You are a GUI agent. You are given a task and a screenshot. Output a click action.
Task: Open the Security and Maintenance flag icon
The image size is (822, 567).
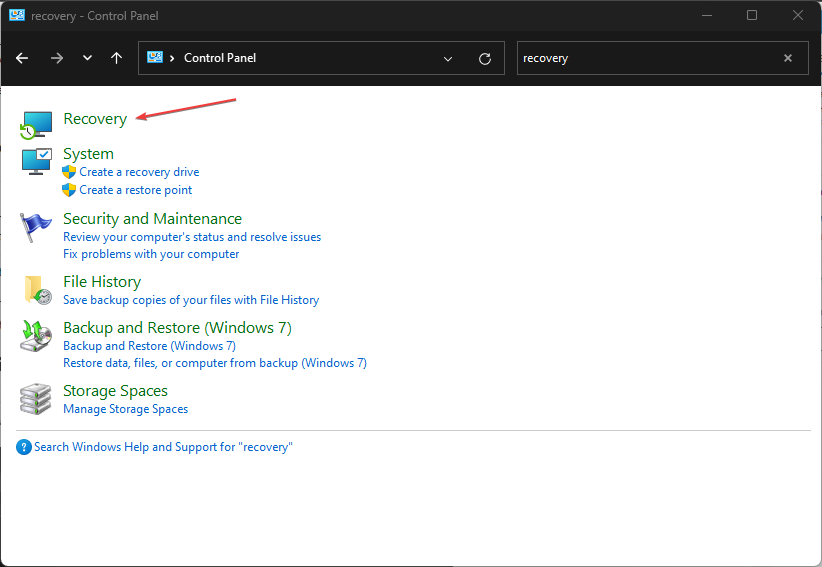(x=36, y=226)
